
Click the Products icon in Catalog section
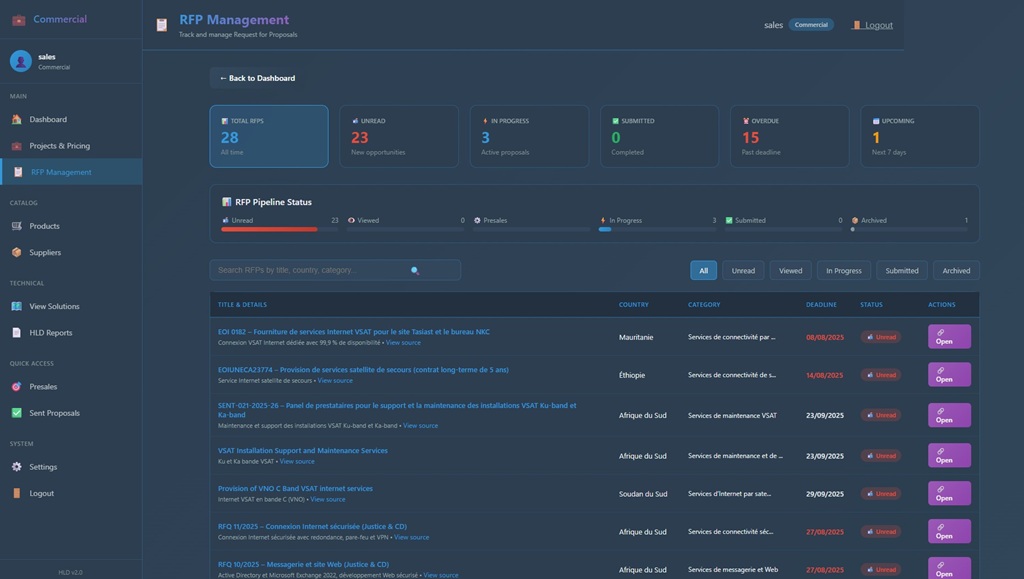coord(16,226)
